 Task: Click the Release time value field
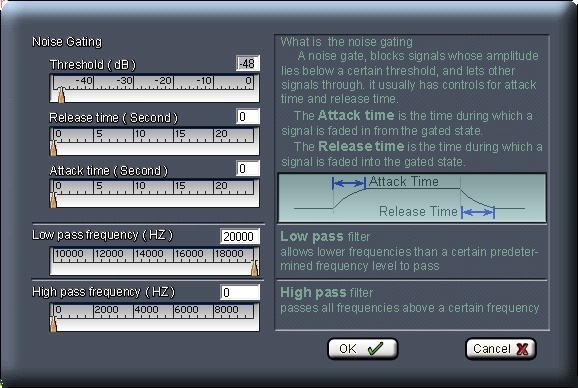[x=248, y=116]
